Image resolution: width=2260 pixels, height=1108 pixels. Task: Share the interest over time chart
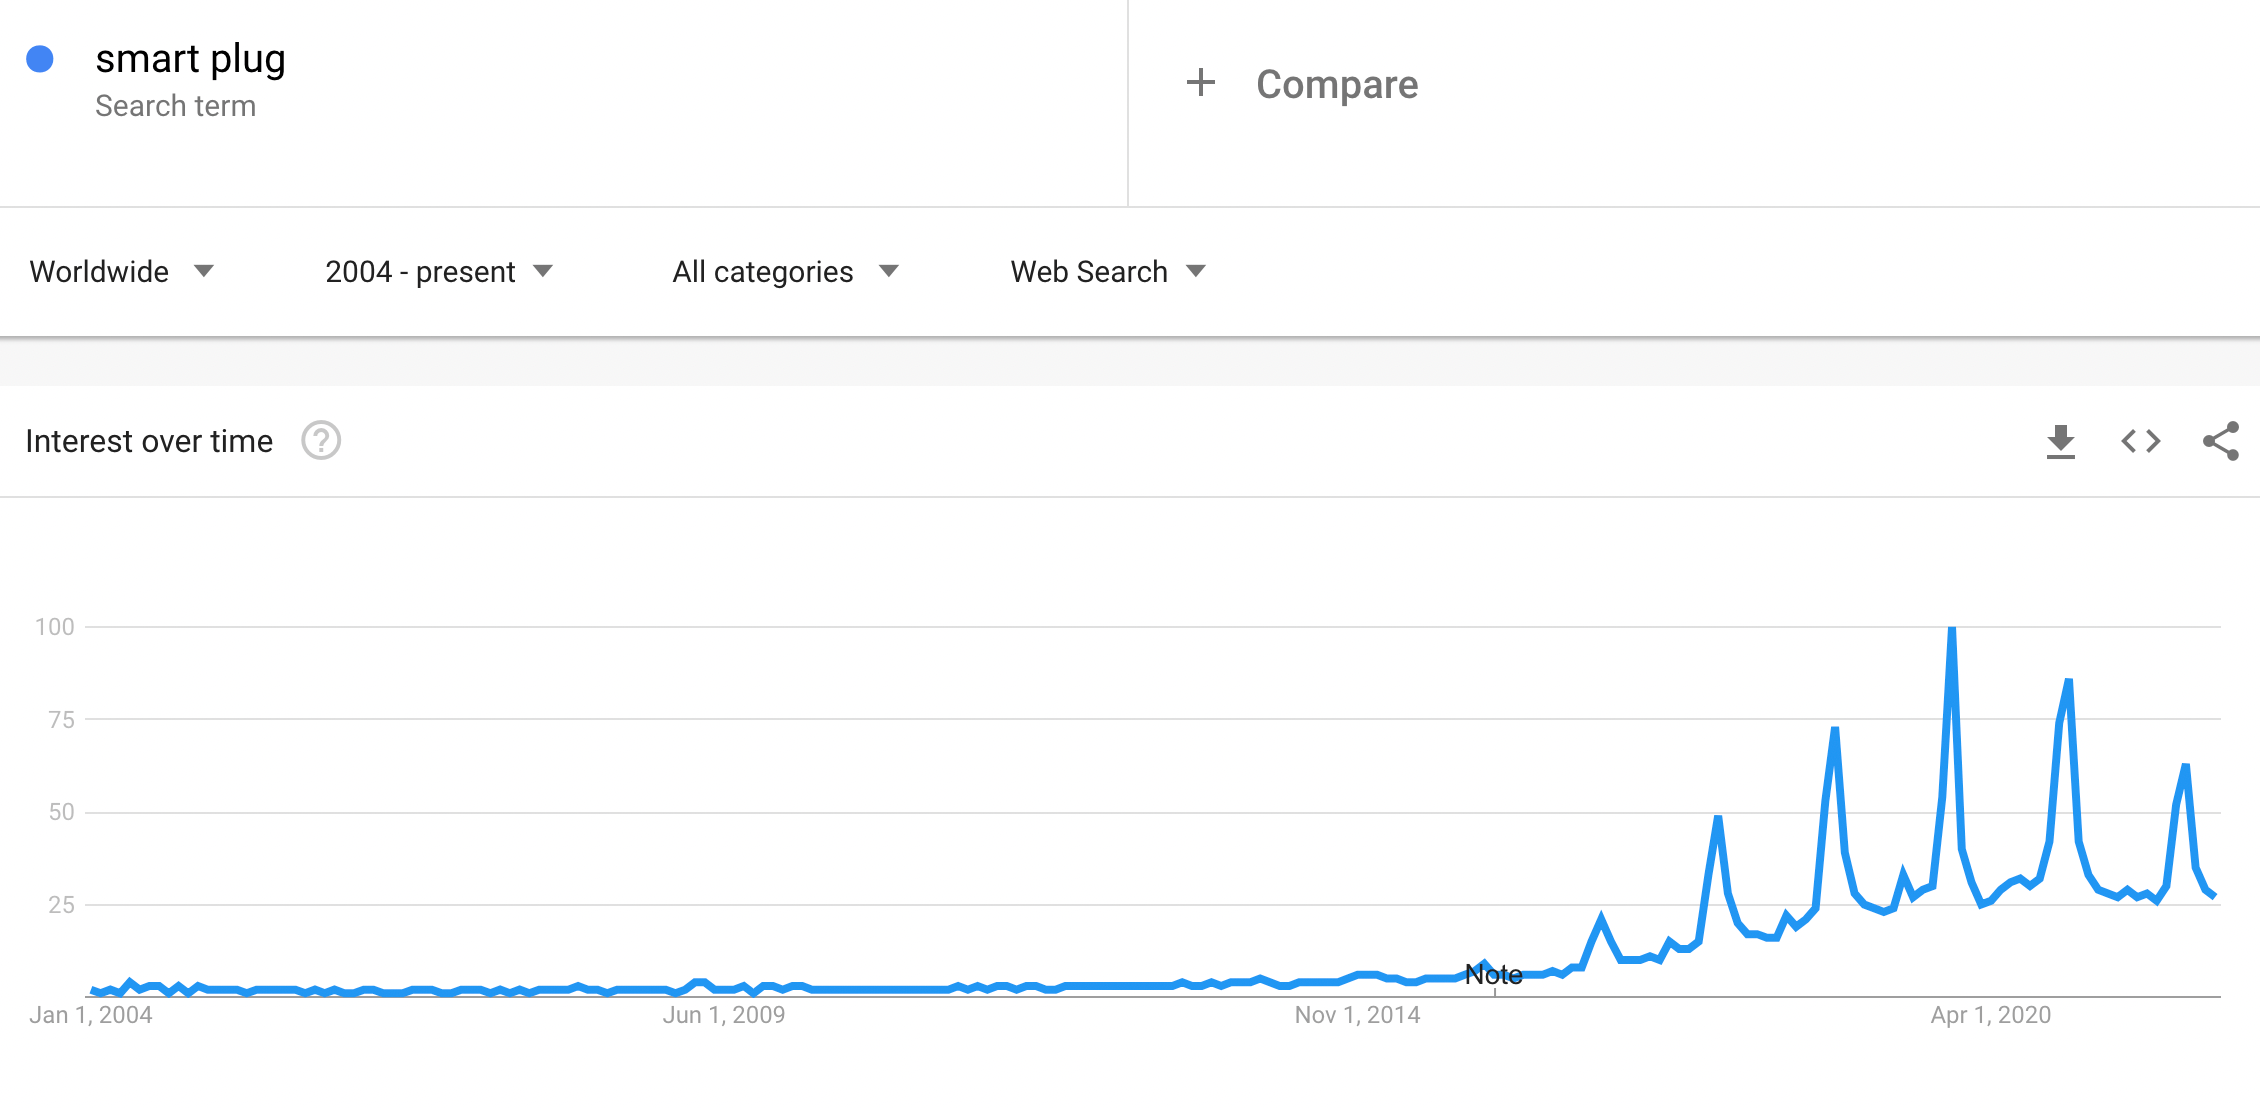pyautogui.click(x=2220, y=441)
